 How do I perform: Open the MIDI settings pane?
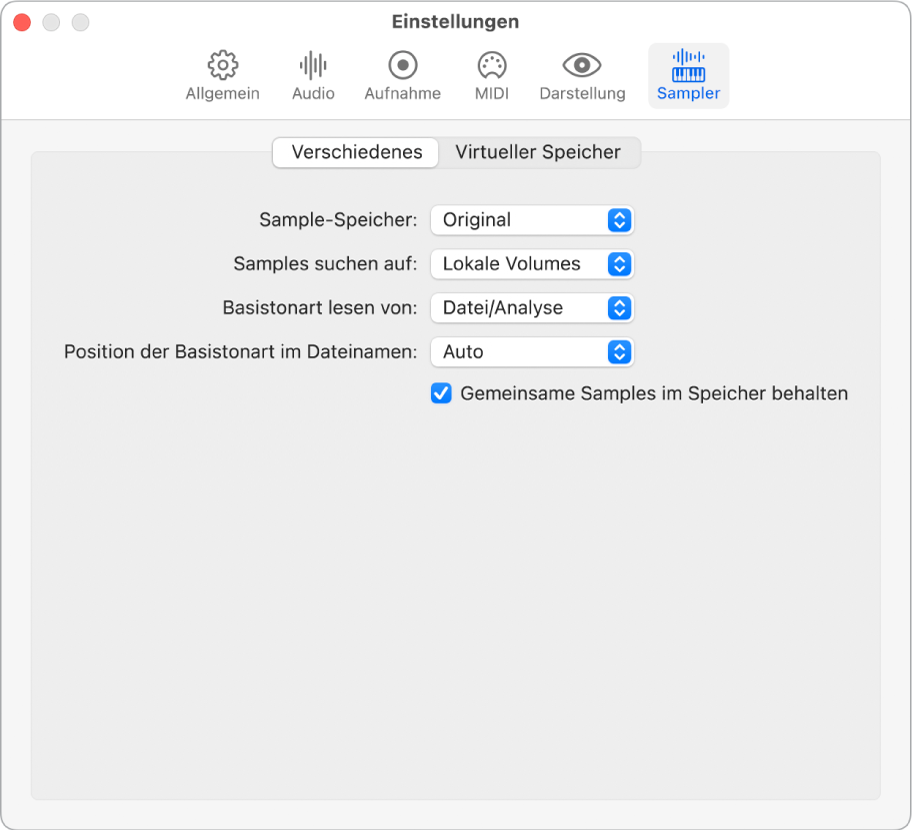[490, 75]
